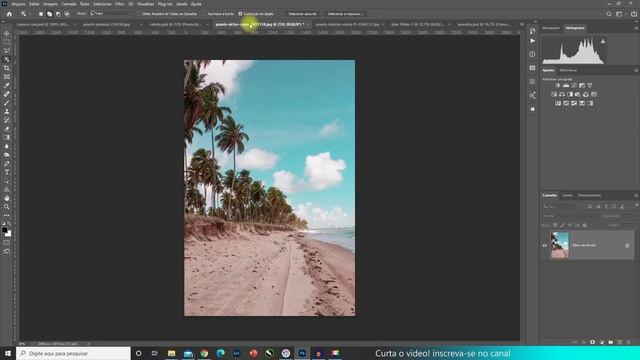Choose the Subtract from Selection mode
Viewport: 640px width, 360px height.
(58, 13)
